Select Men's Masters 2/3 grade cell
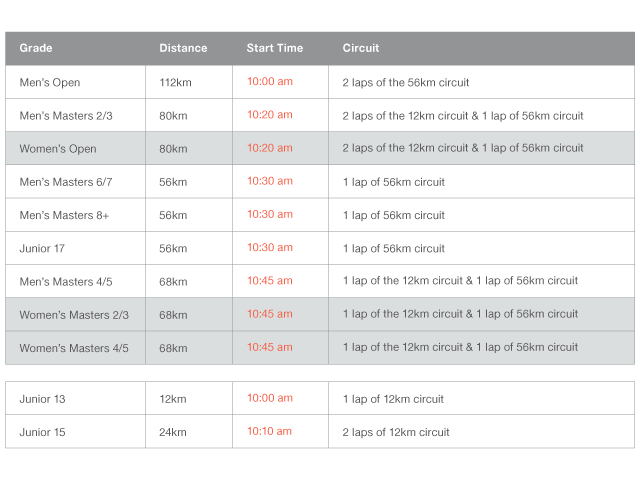640x480 pixels. coord(66,116)
